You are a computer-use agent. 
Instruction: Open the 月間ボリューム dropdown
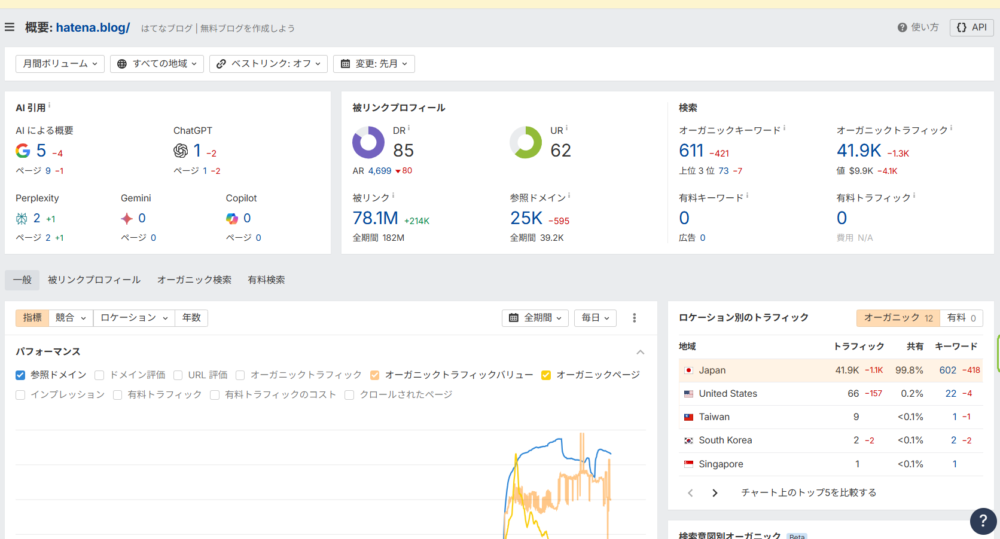(x=60, y=63)
